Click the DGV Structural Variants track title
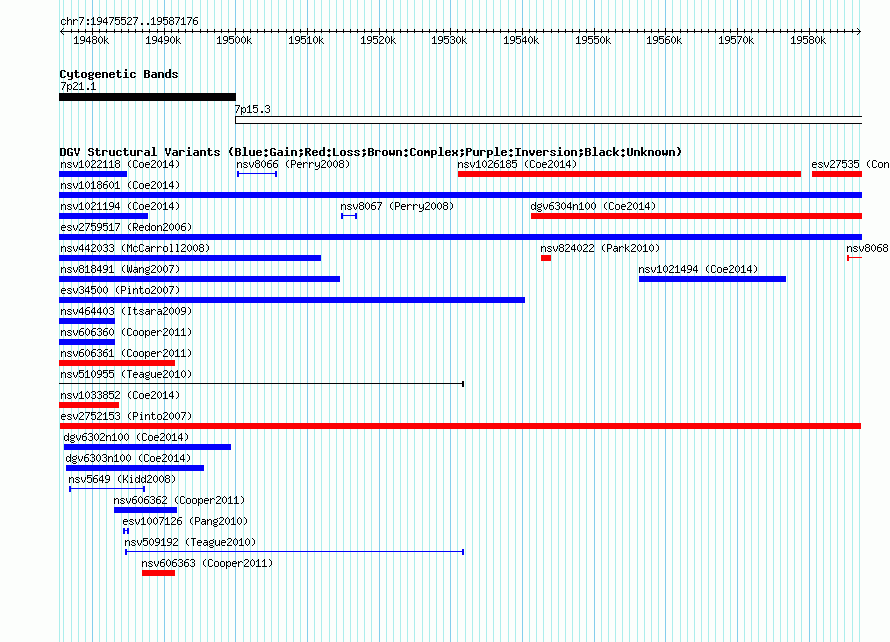The height and width of the screenshot is (642, 890). [x=370, y=152]
